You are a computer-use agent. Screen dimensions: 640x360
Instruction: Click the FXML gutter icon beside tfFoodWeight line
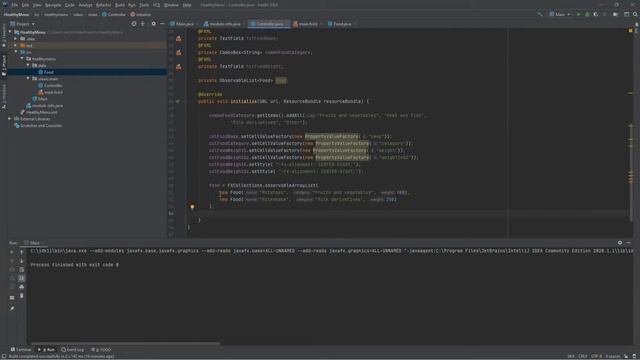[x=178, y=66]
